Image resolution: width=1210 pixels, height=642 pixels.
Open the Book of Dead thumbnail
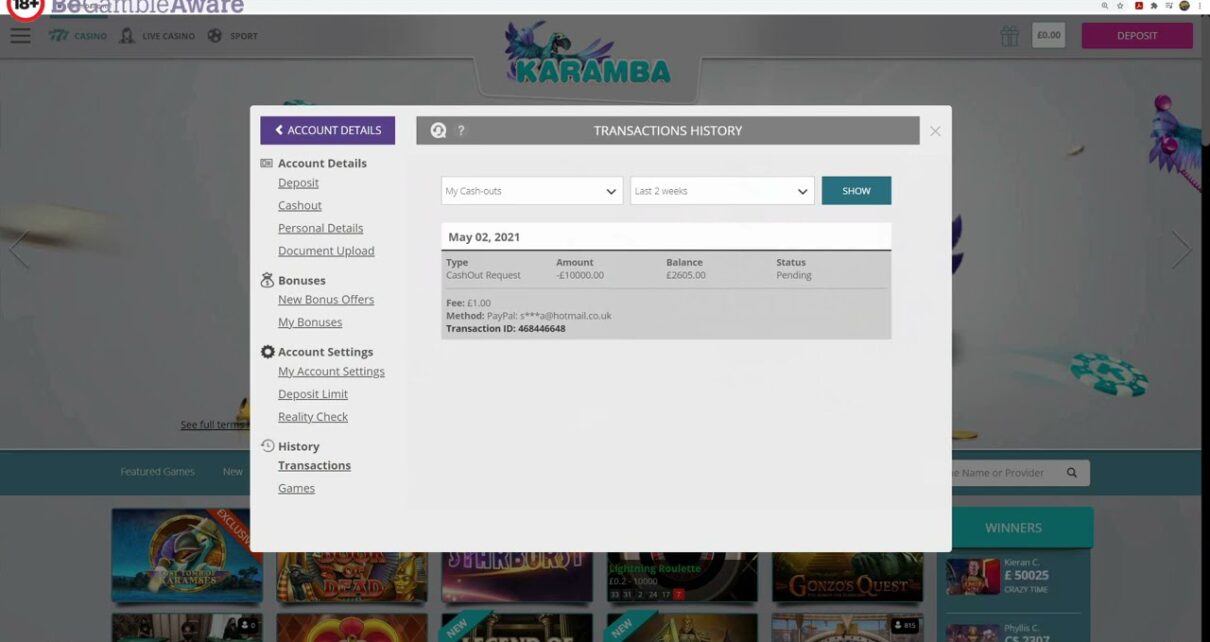pos(351,575)
